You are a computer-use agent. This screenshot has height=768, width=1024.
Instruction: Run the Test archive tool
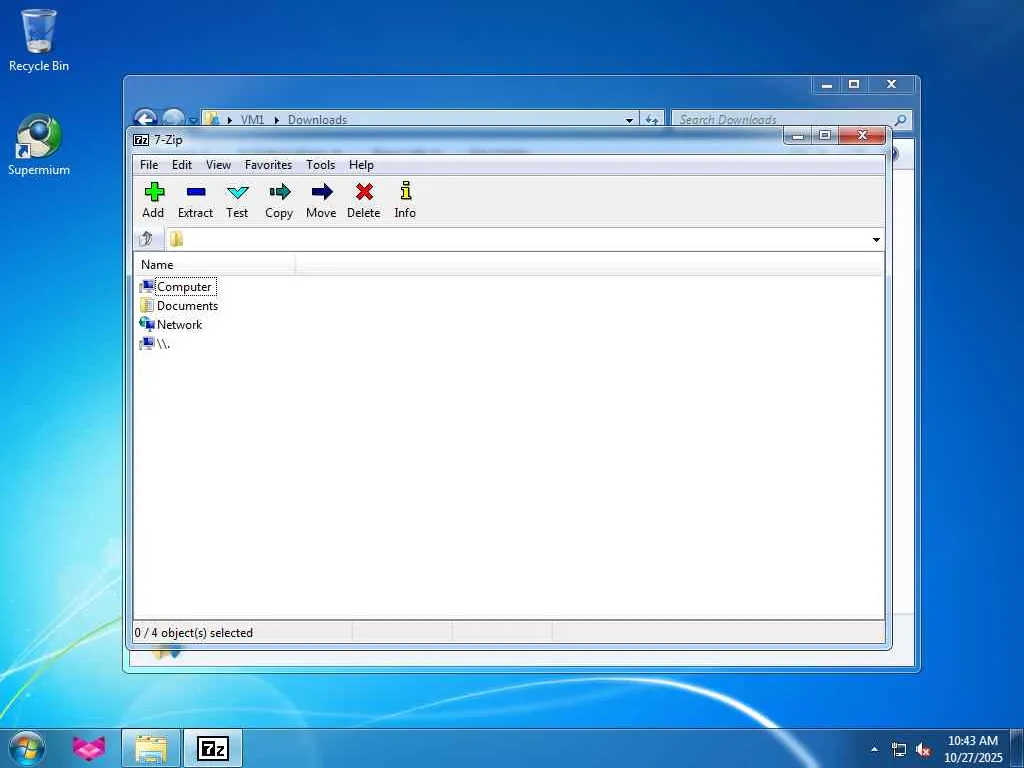click(237, 192)
